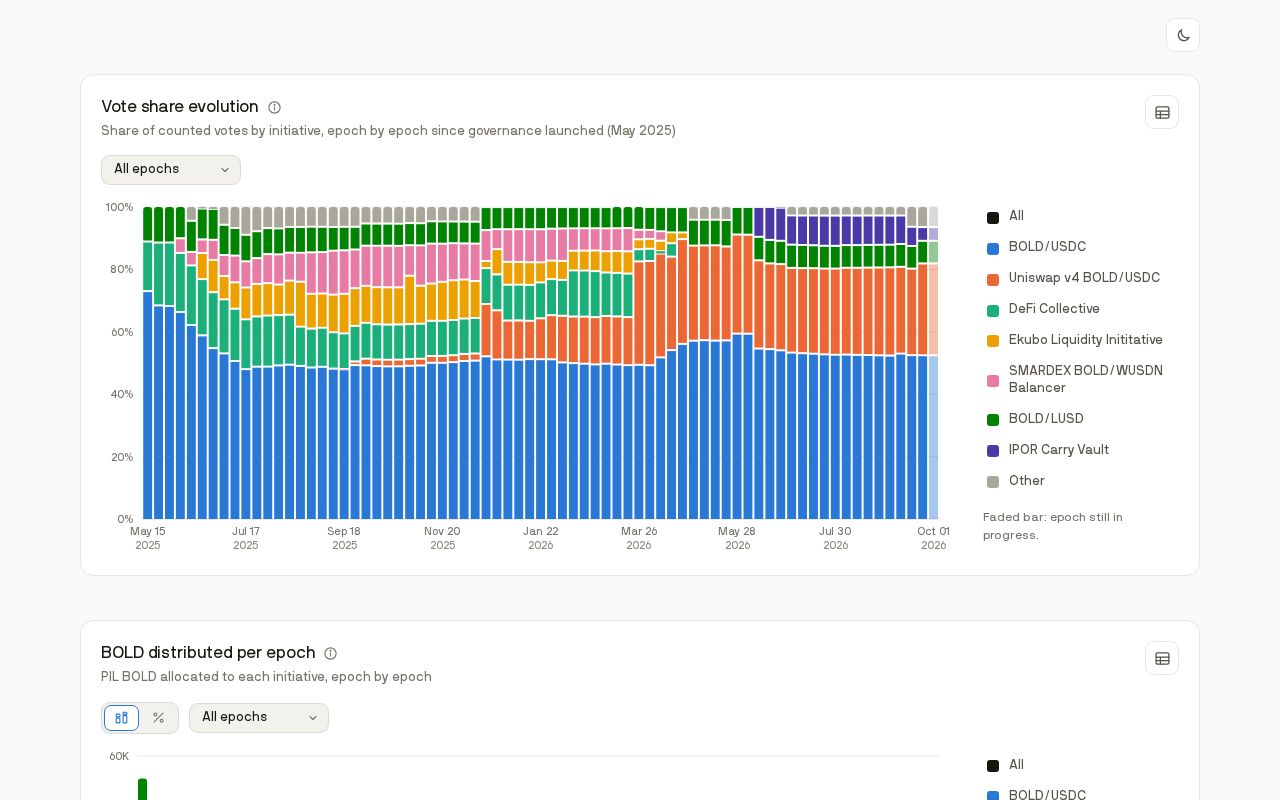The width and height of the screenshot is (1280, 800).
Task: Open All epochs dropdown in BOLD distributed section
Action: pos(259,718)
